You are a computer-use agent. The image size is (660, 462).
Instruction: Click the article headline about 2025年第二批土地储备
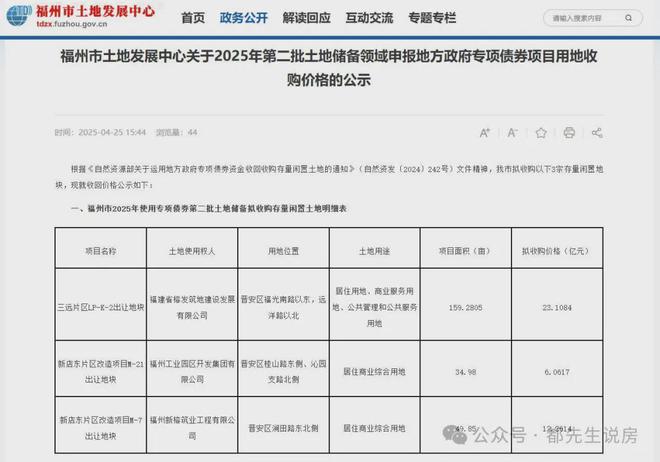pos(329,67)
